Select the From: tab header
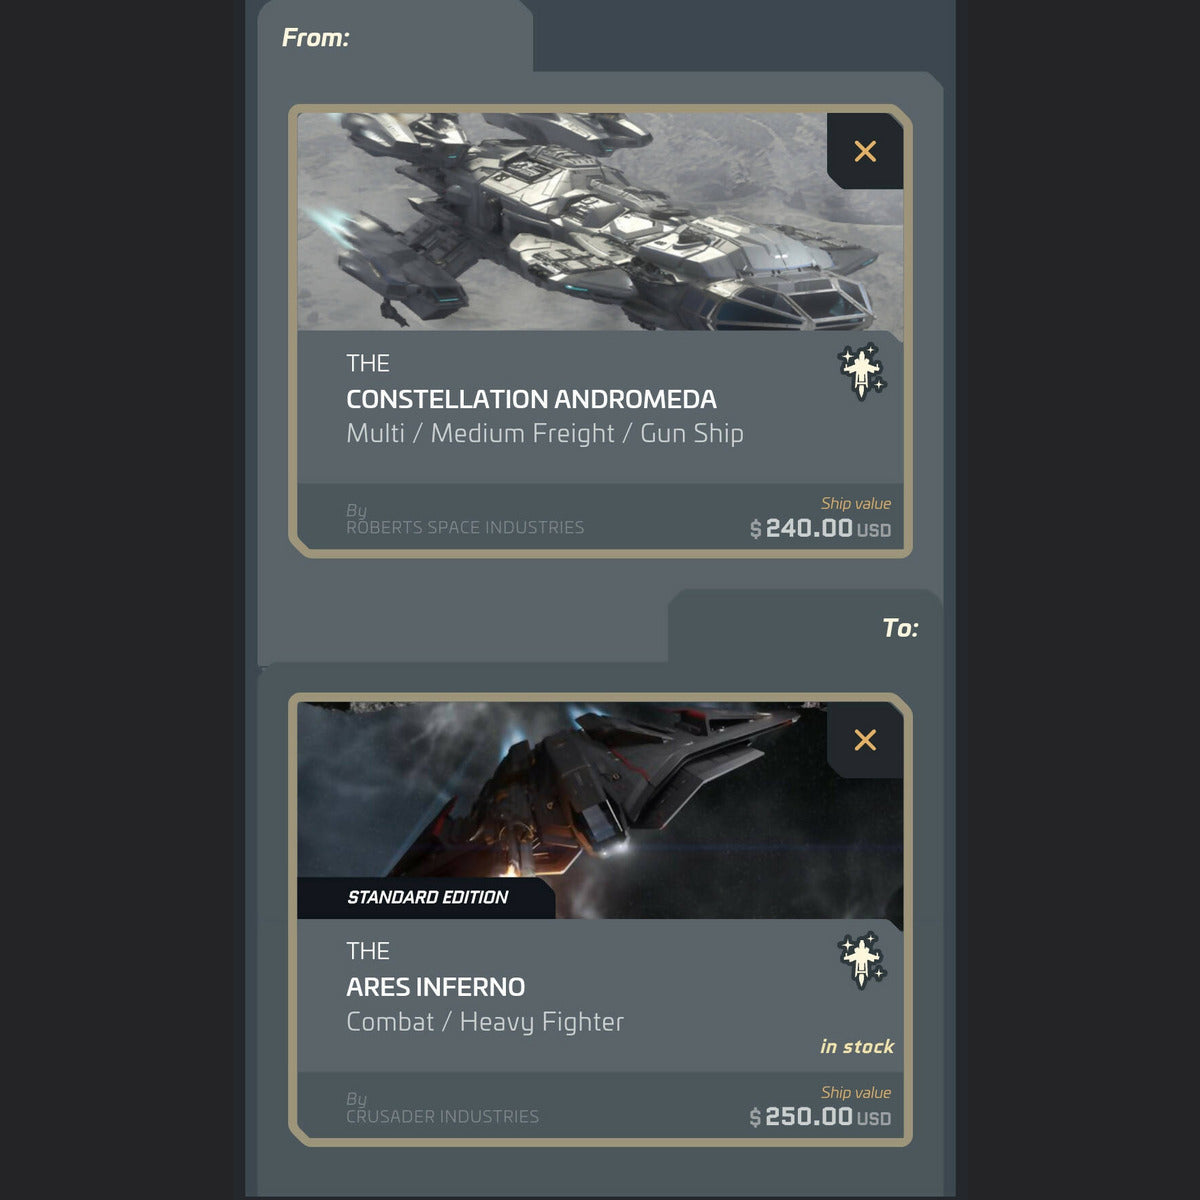Screen dimensions: 1200x1200 click(x=316, y=38)
